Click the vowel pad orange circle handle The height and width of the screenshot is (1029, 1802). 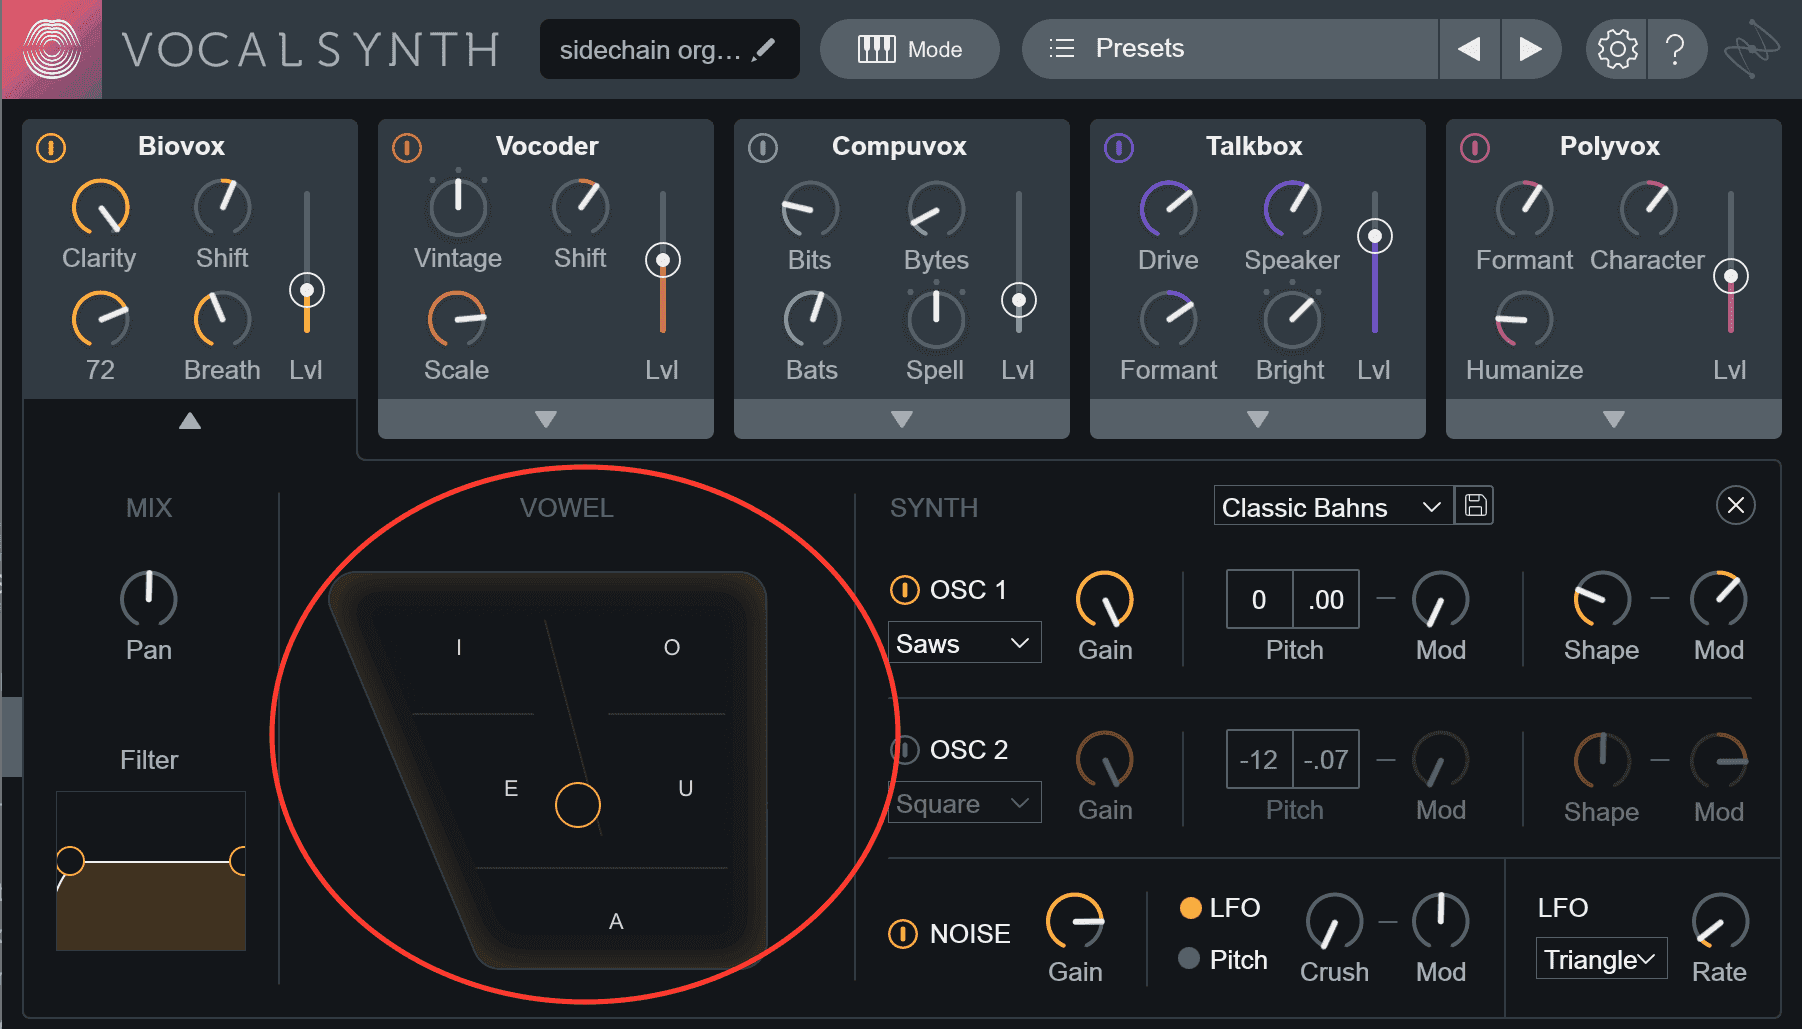[x=578, y=805]
